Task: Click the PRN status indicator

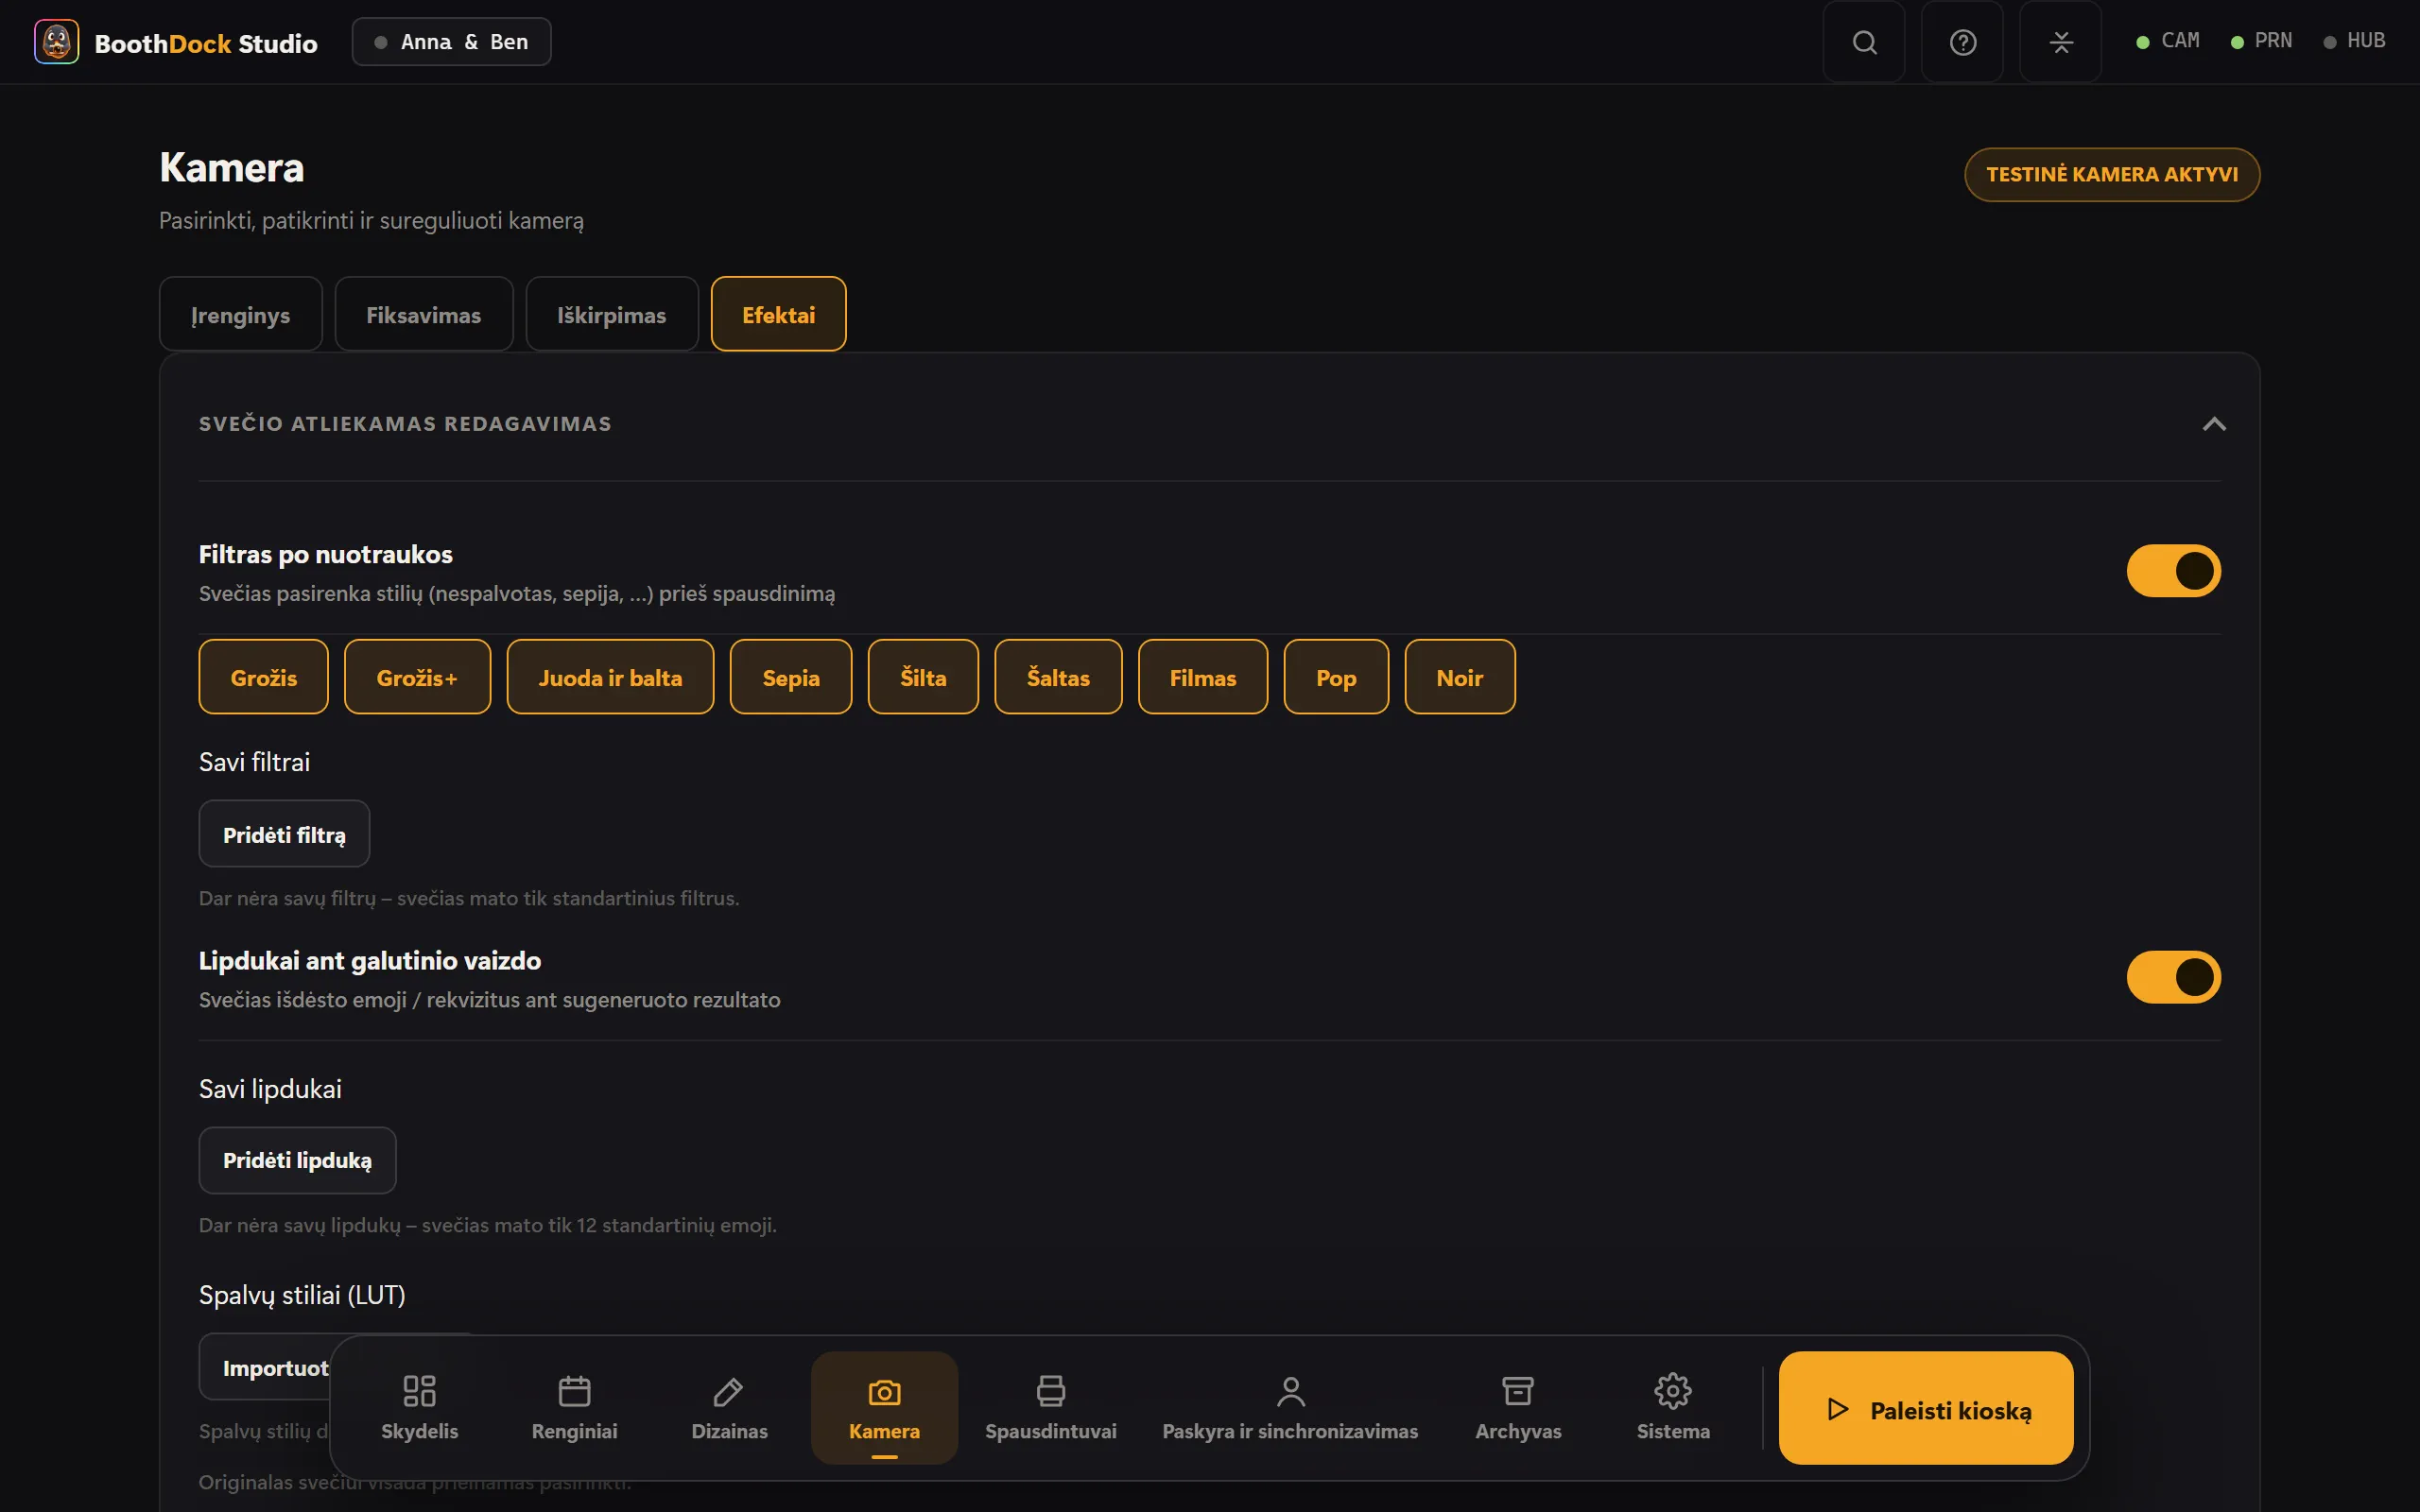Action: (2262, 41)
